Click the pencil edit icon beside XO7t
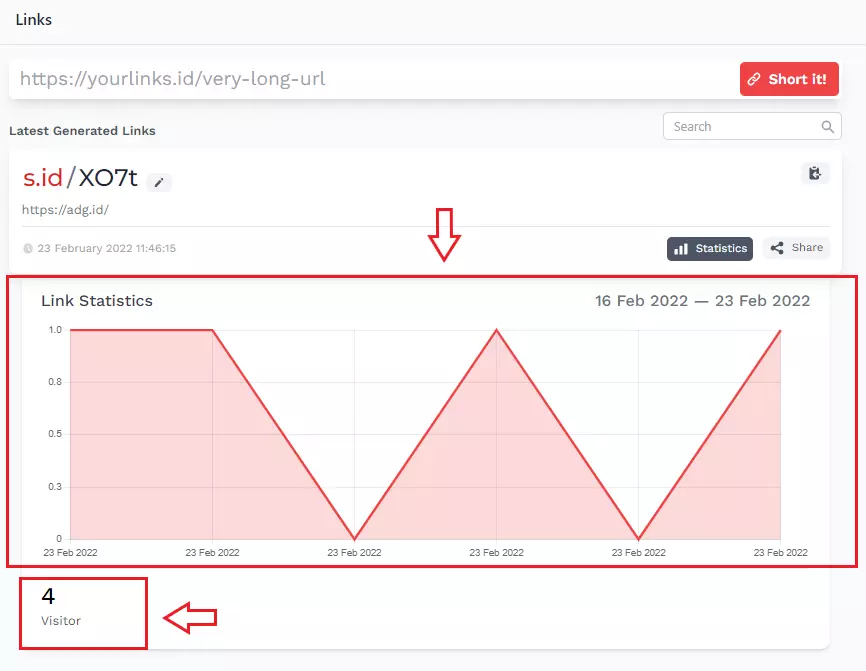The height and width of the screenshot is (671, 866). 159,182
